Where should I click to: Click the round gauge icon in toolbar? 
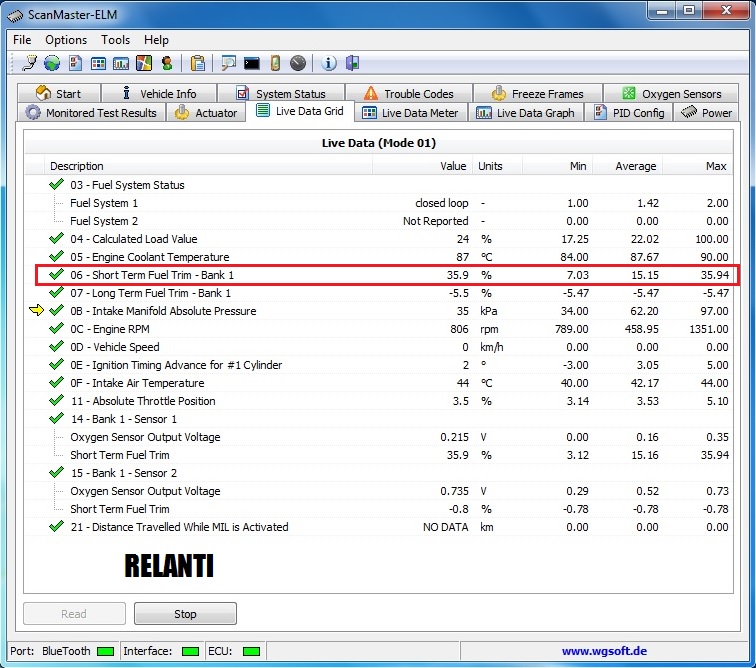point(297,63)
